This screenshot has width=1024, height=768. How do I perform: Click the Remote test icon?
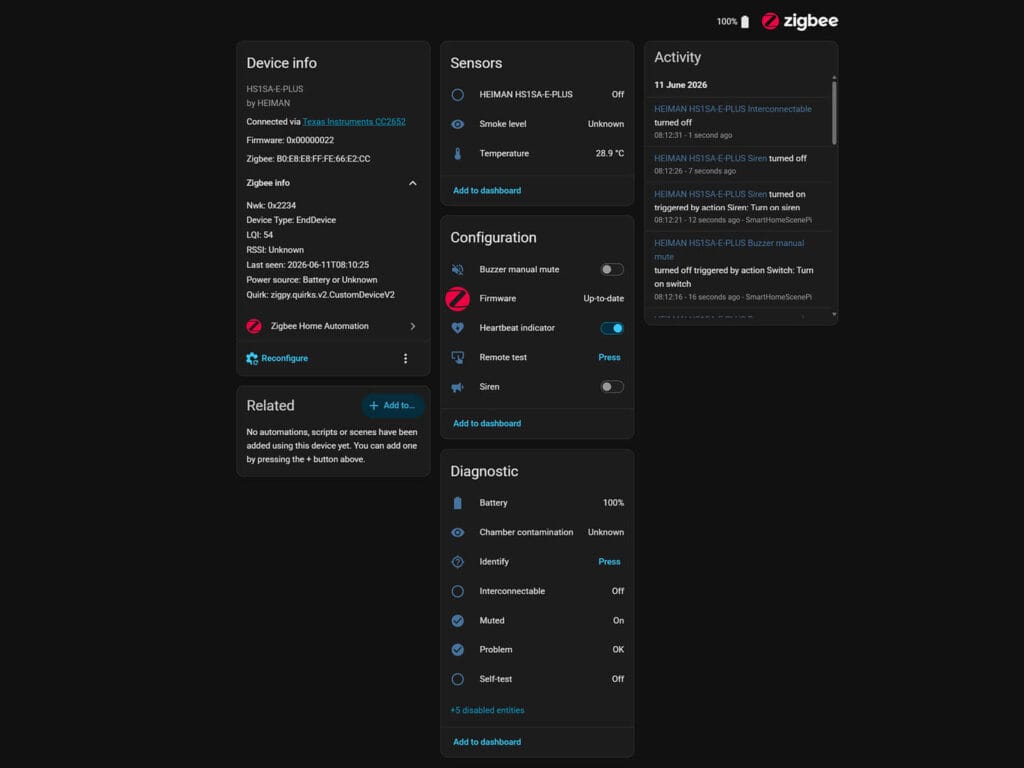(x=458, y=357)
